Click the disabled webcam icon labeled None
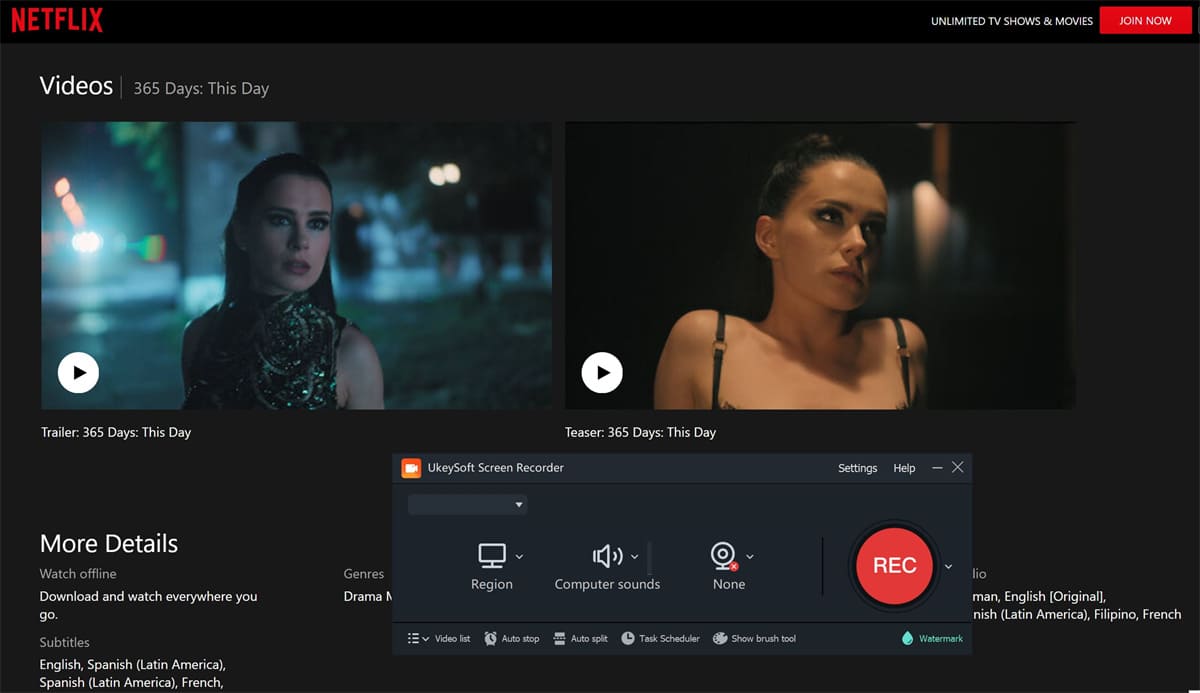 723,556
